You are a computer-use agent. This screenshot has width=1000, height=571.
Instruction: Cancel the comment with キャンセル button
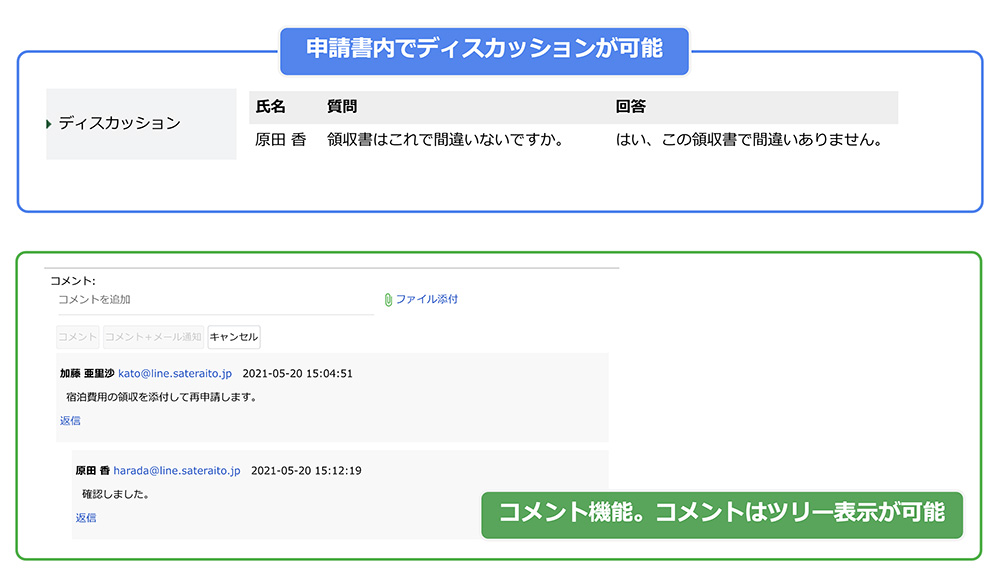tap(233, 337)
